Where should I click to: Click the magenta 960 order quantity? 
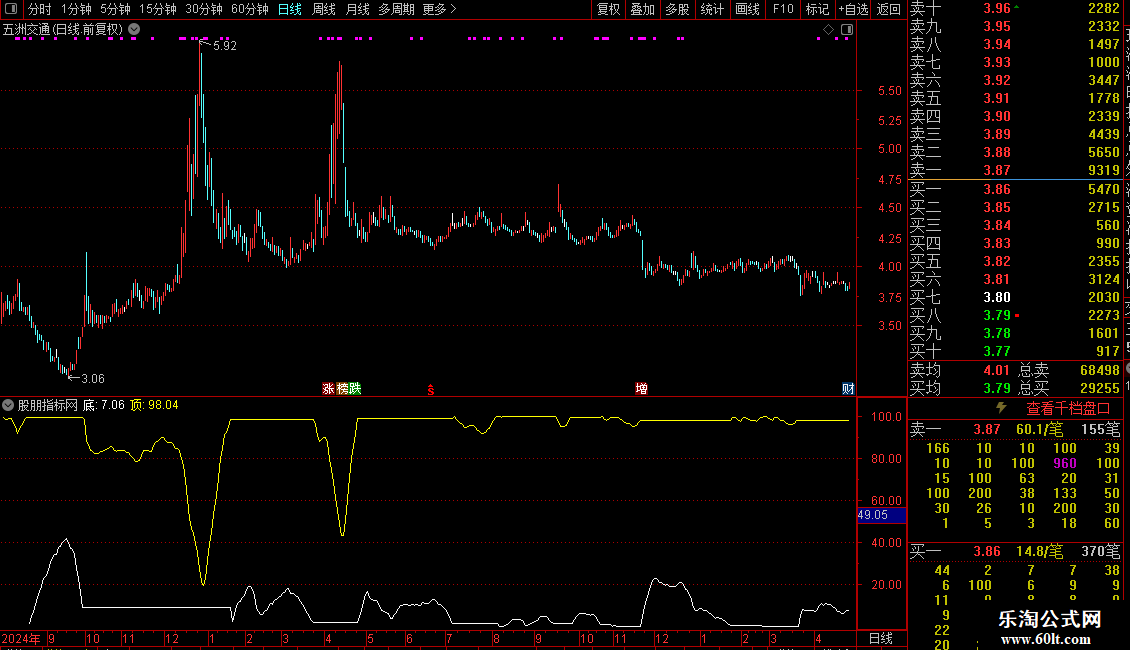click(1064, 463)
